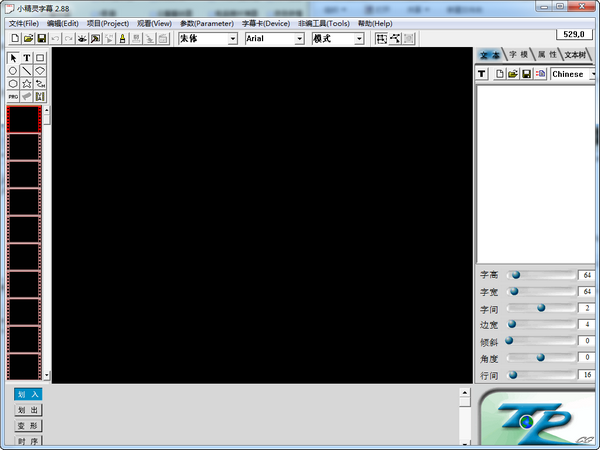
Task: Select the star shape tool
Action: tap(26, 83)
